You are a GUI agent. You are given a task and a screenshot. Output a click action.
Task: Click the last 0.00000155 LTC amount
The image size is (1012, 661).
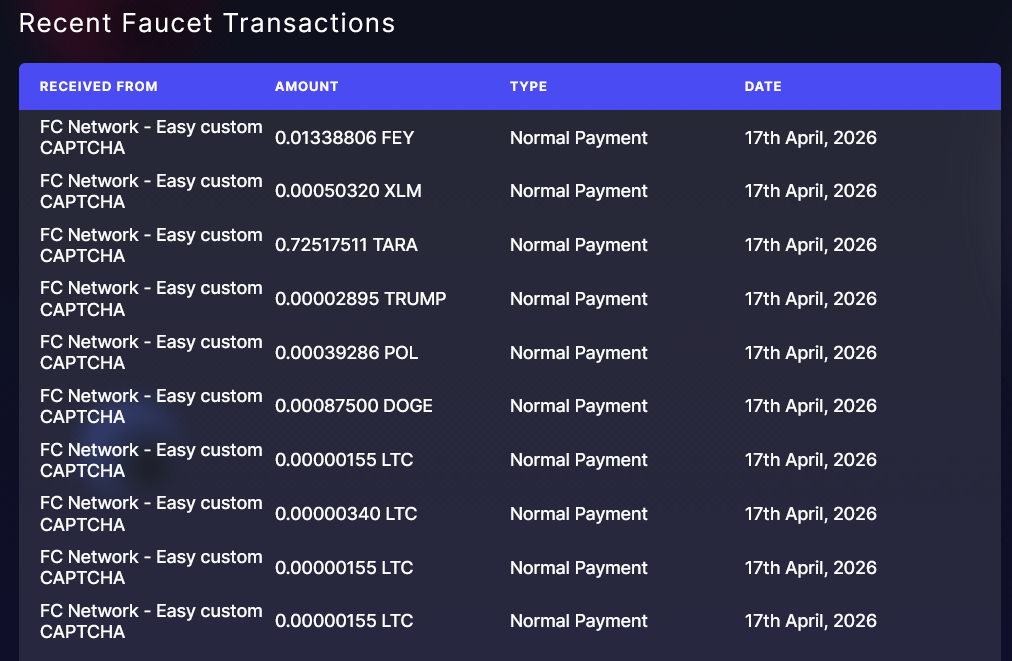pyautogui.click(x=344, y=621)
